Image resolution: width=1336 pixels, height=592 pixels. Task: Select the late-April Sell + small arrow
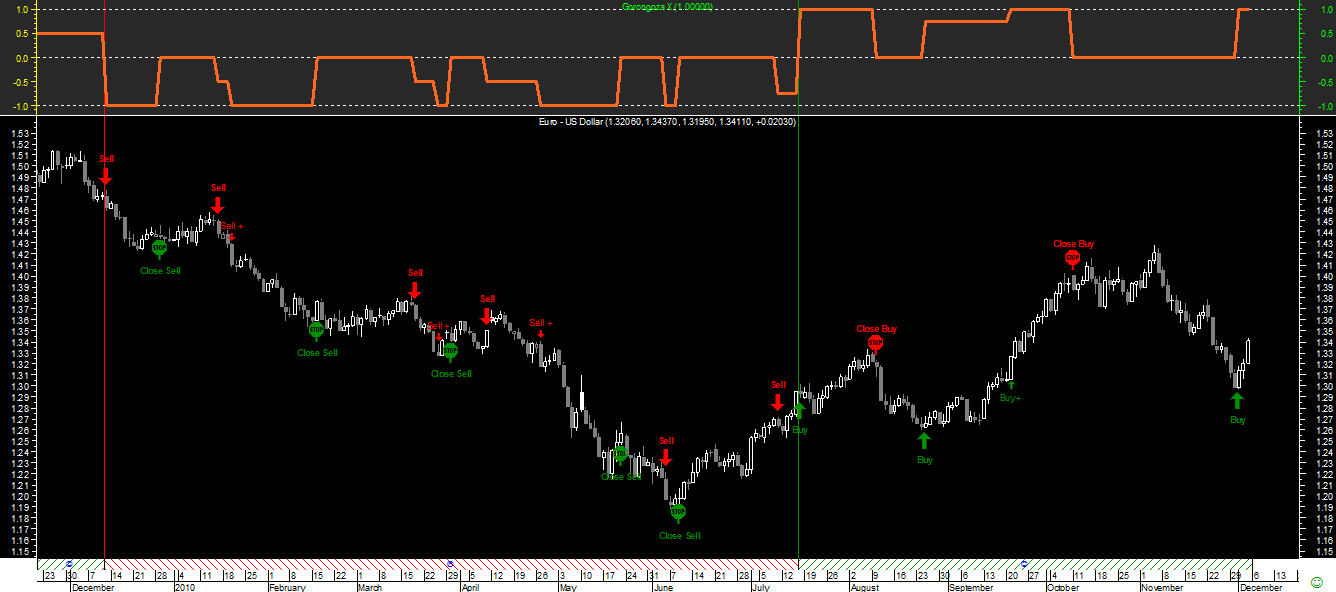[541, 334]
